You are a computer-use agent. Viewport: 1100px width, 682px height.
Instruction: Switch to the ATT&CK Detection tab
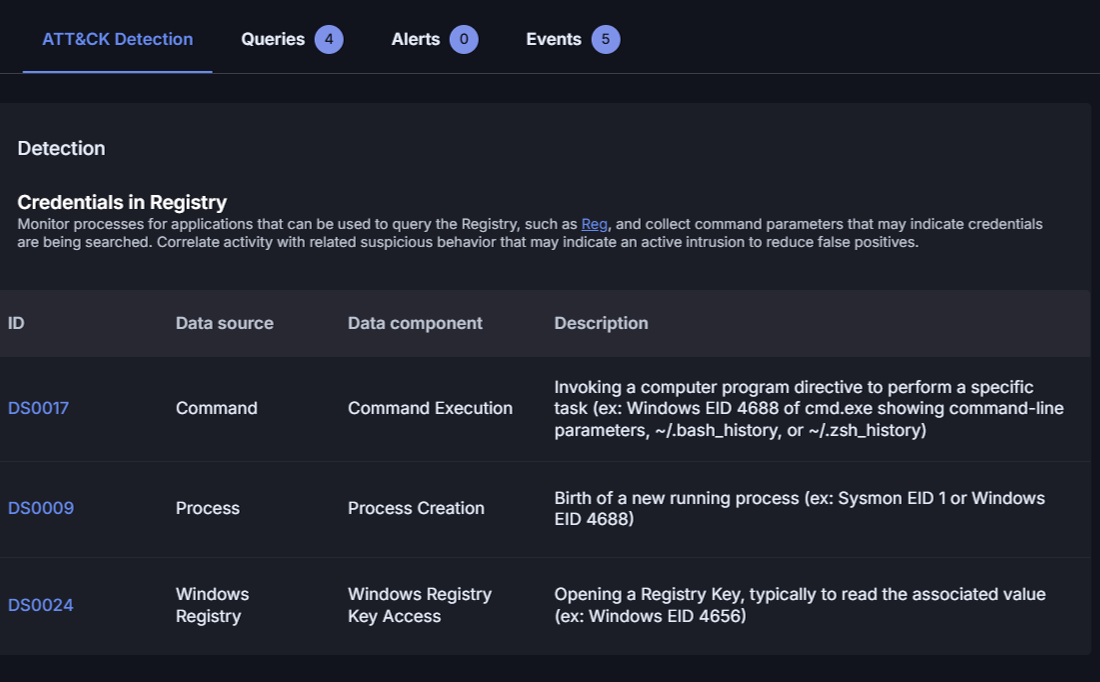(117, 39)
